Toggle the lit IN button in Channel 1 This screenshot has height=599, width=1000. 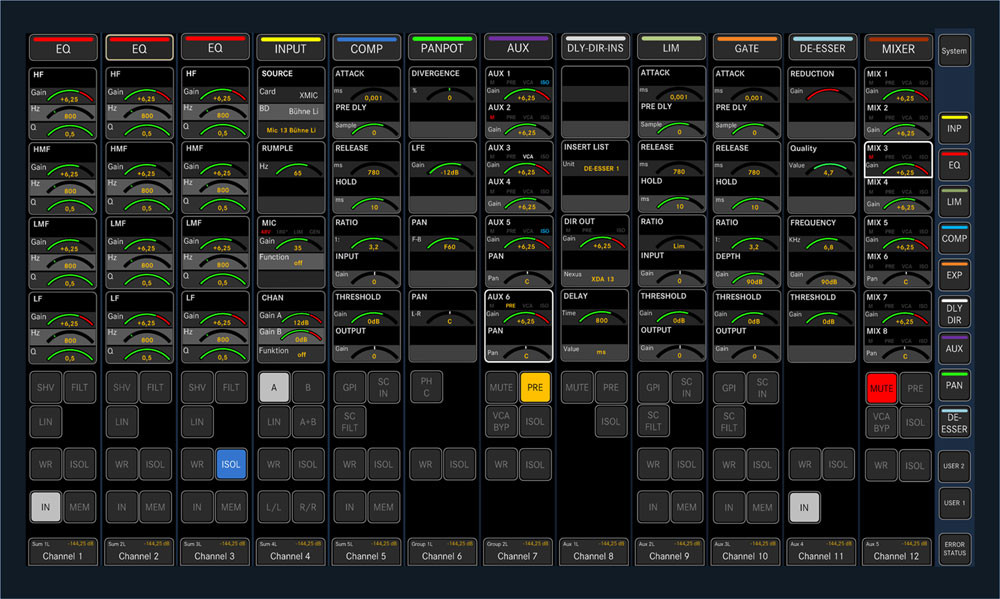tap(45, 507)
